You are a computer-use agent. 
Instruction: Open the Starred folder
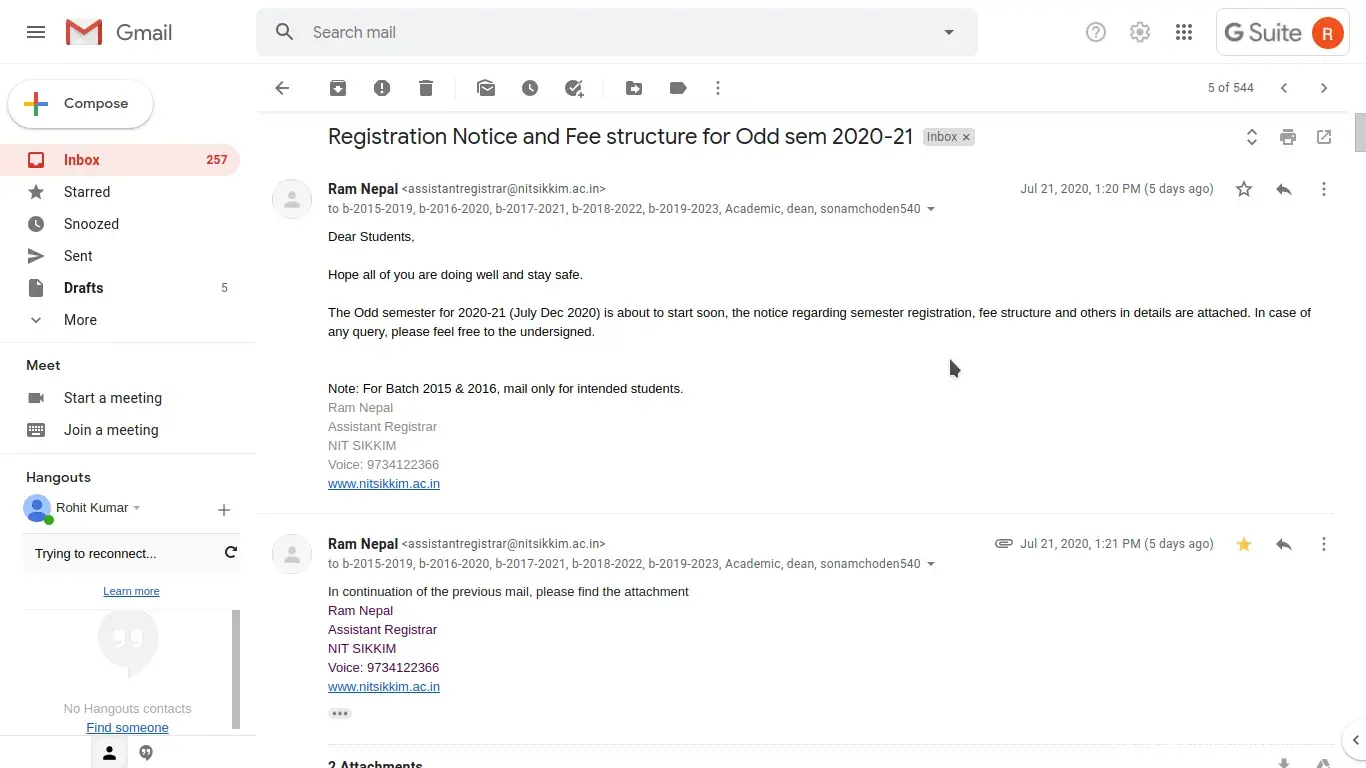87,192
